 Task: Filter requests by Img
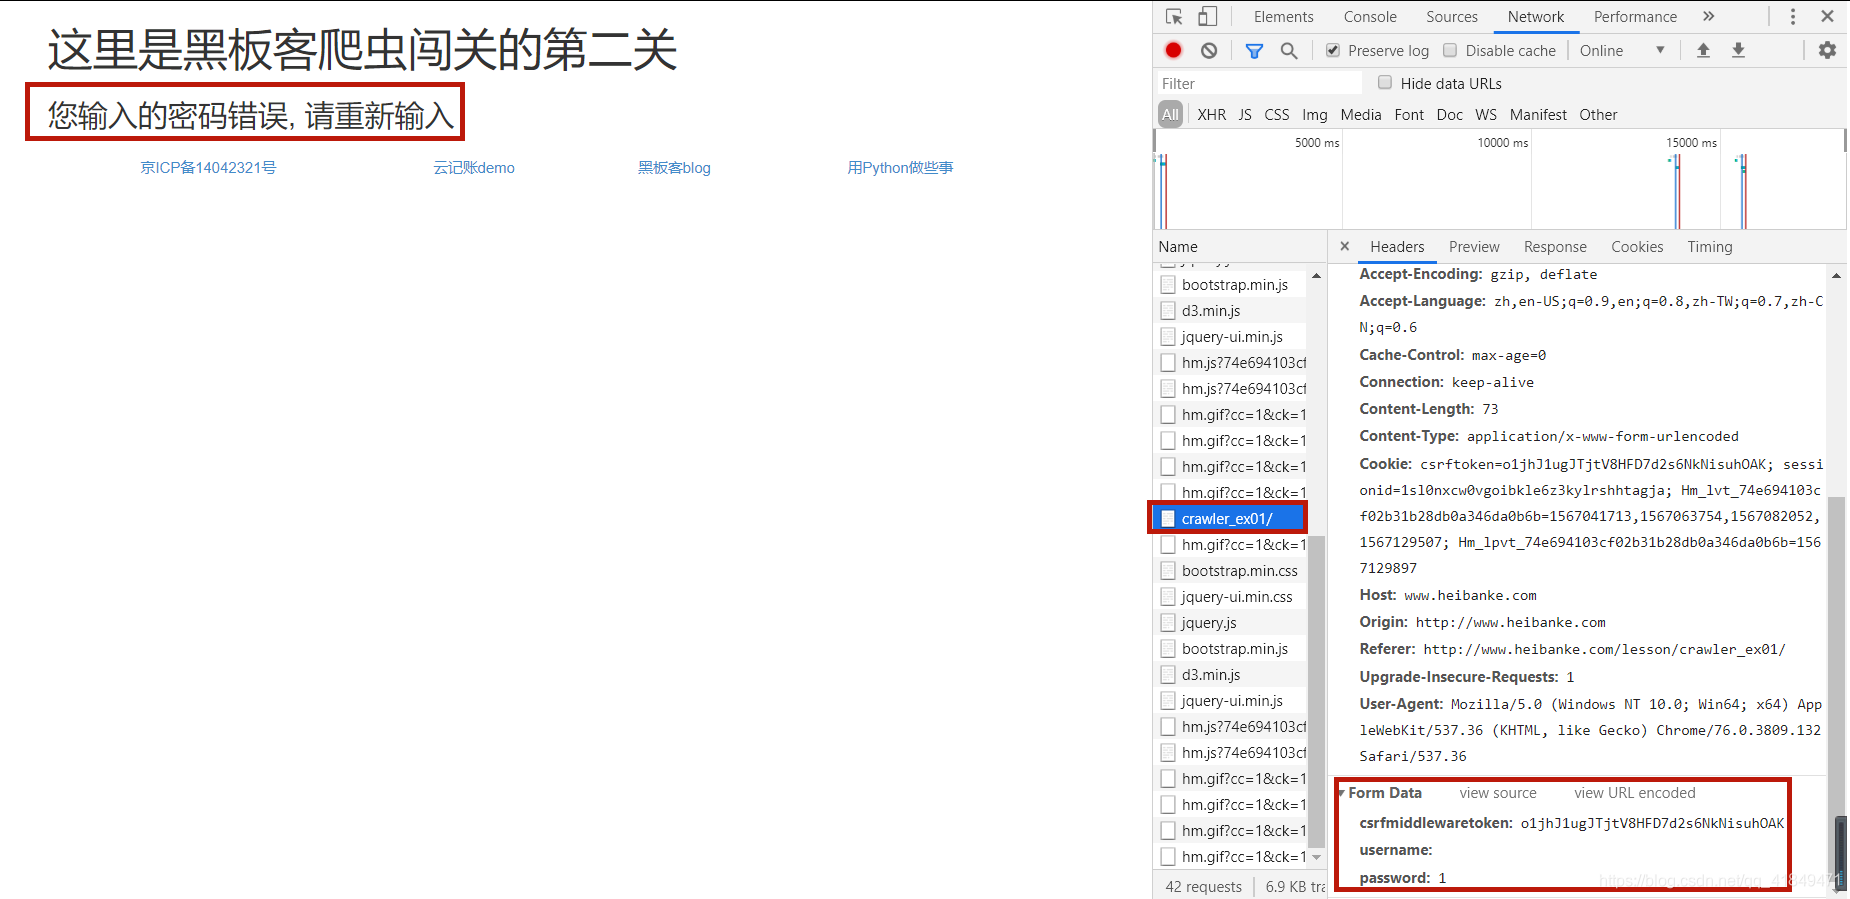1315,115
